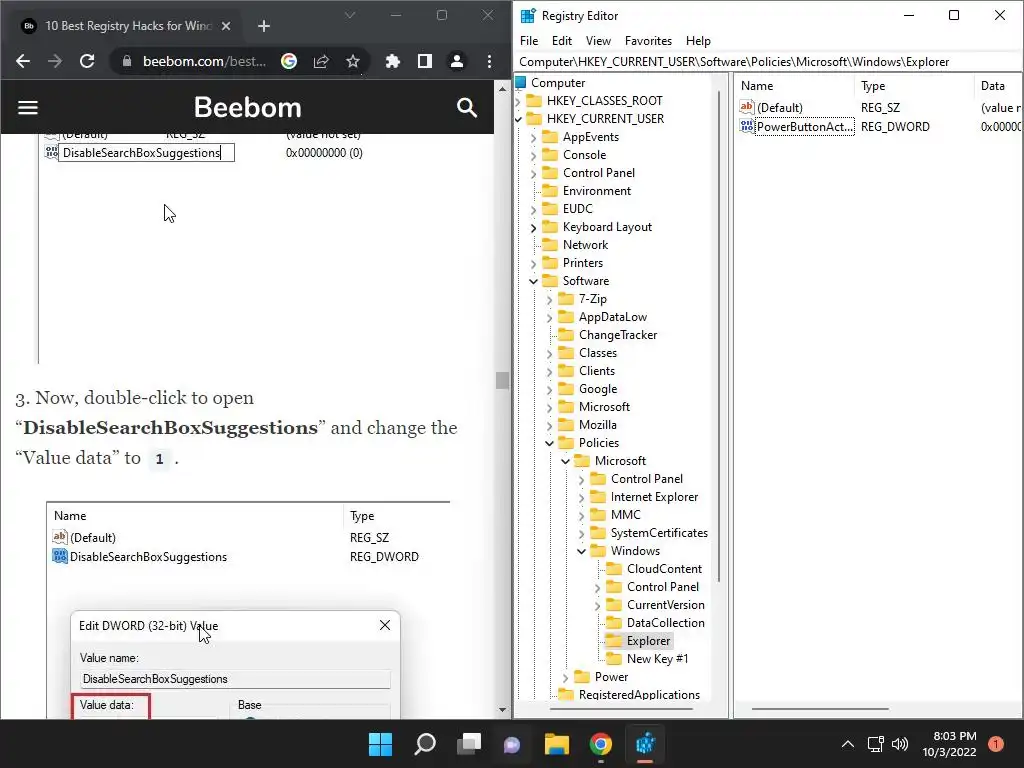Open File Explorer from taskbar
The image size is (1024, 768).
click(557, 744)
